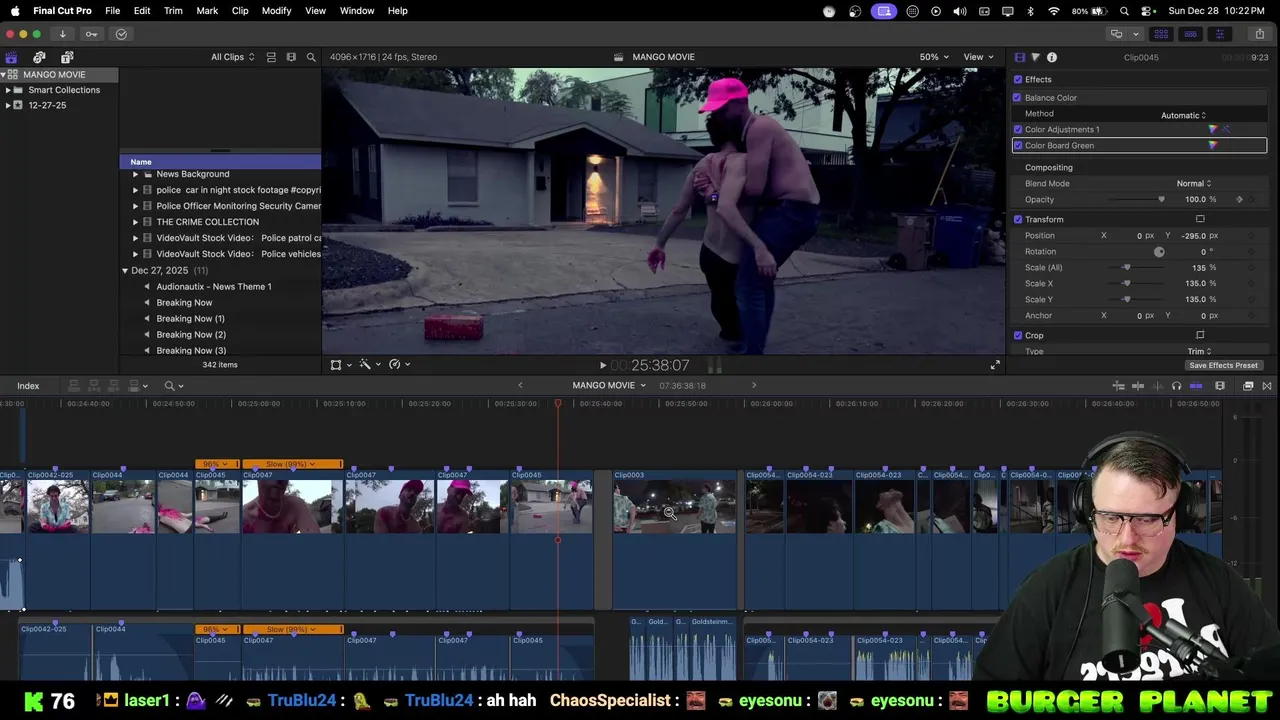This screenshot has height=720, width=1280.
Task: Open the Transitions browser icon in timeline
Action: coord(1267,386)
